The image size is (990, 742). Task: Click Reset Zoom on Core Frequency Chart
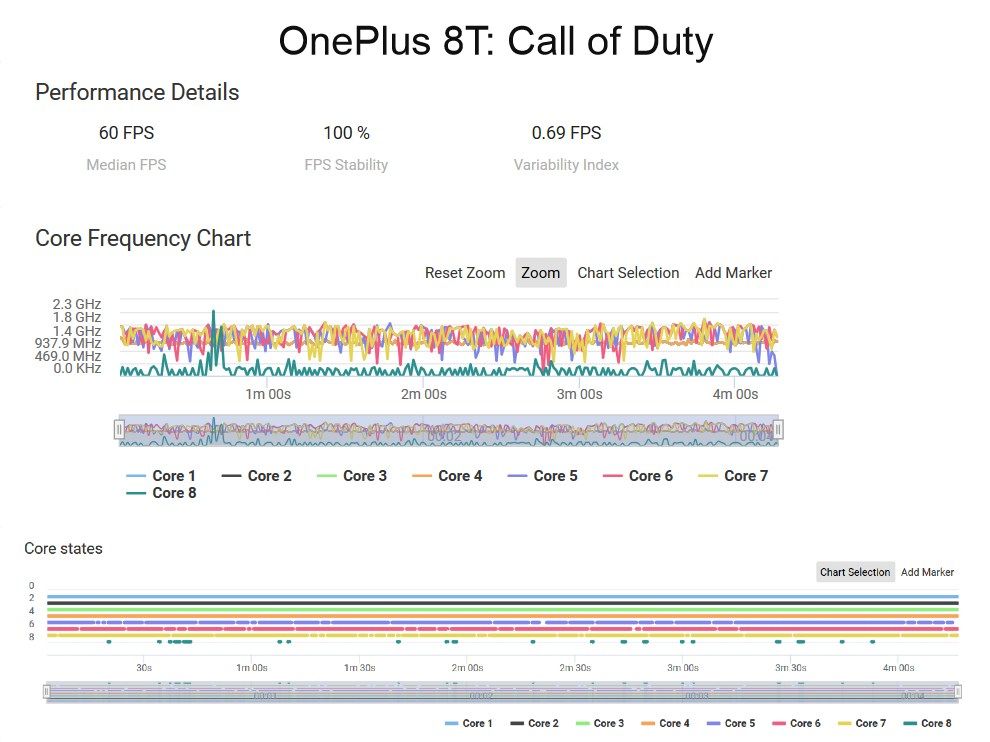click(465, 273)
